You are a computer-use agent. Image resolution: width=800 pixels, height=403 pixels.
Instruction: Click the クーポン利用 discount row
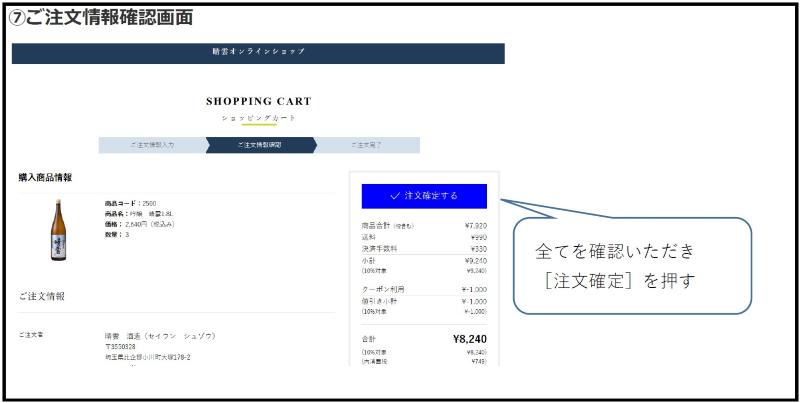[423, 289]
